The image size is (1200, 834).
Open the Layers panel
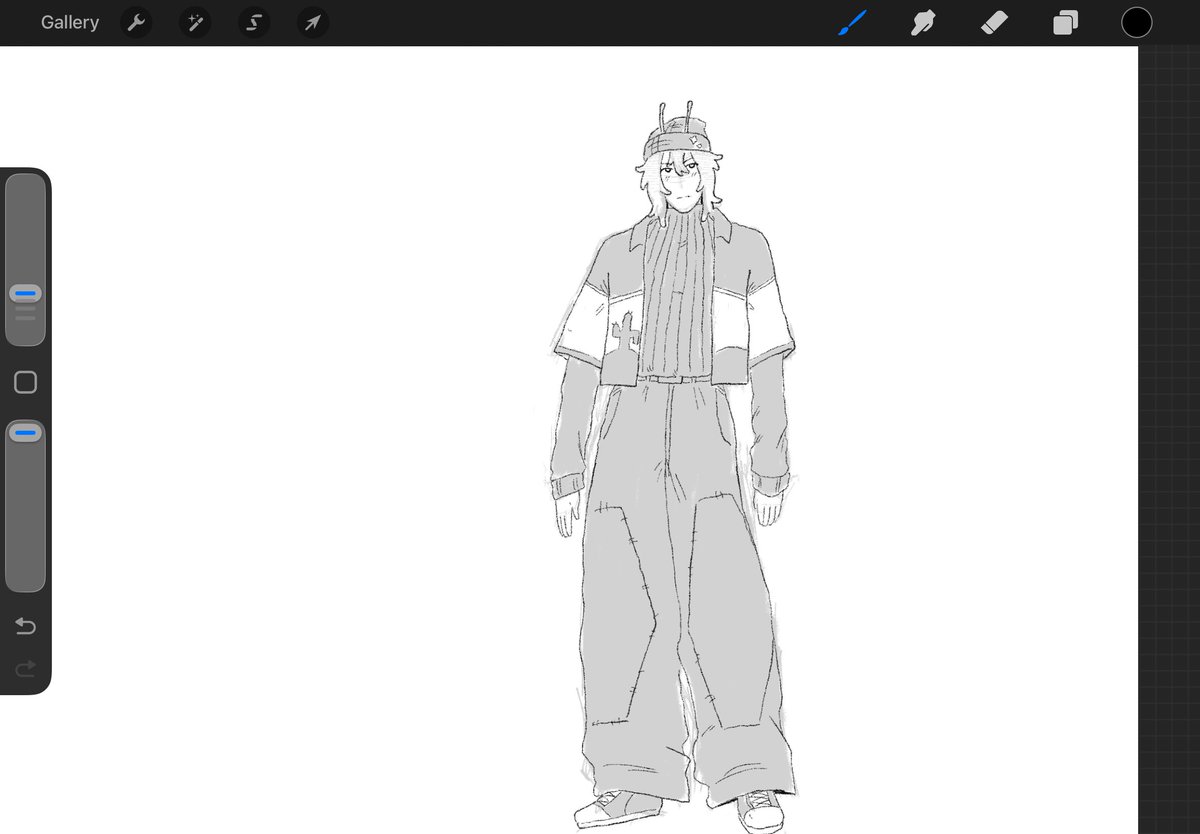1065,22
